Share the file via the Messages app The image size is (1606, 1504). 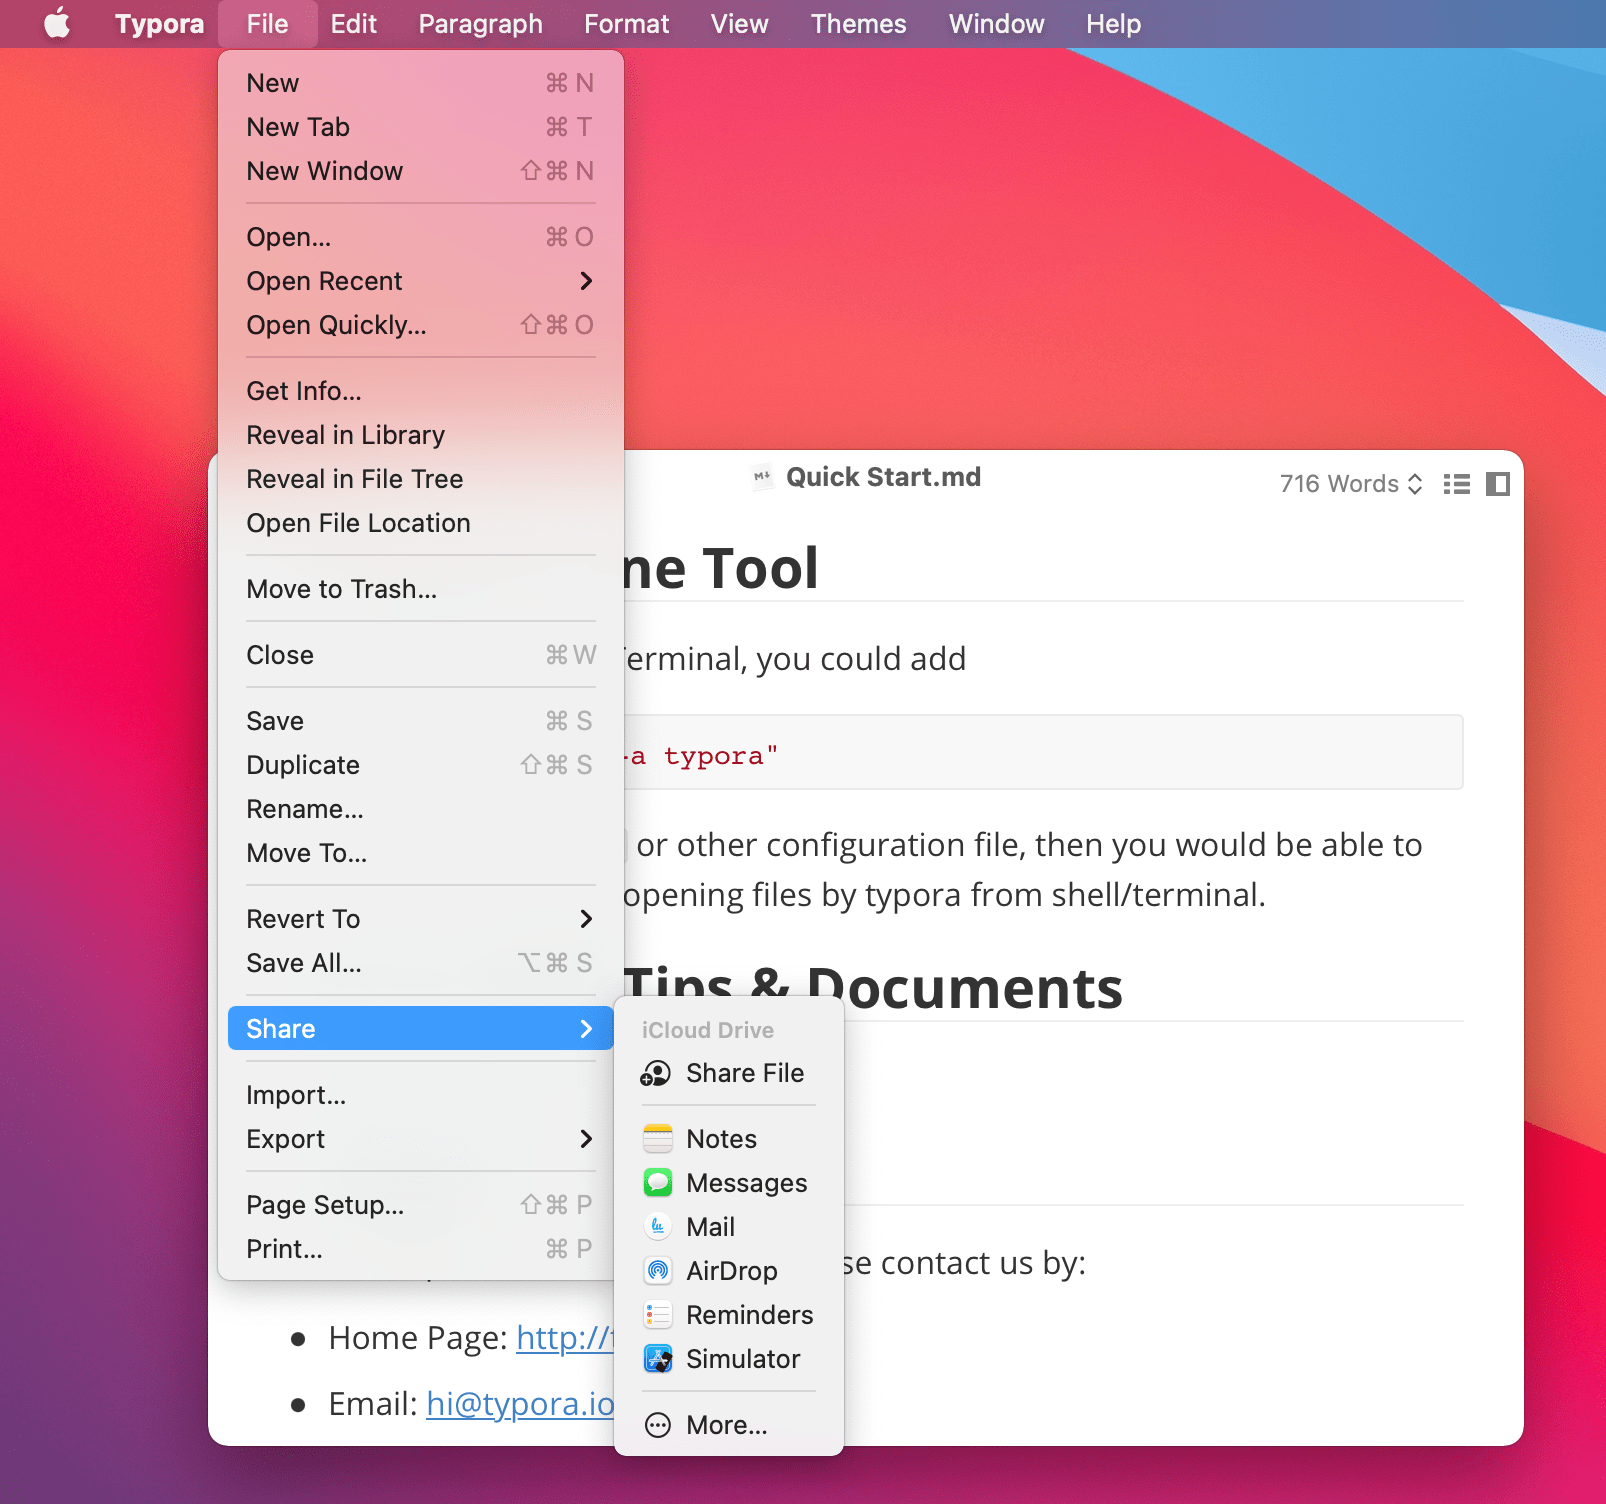(728, 1183)
